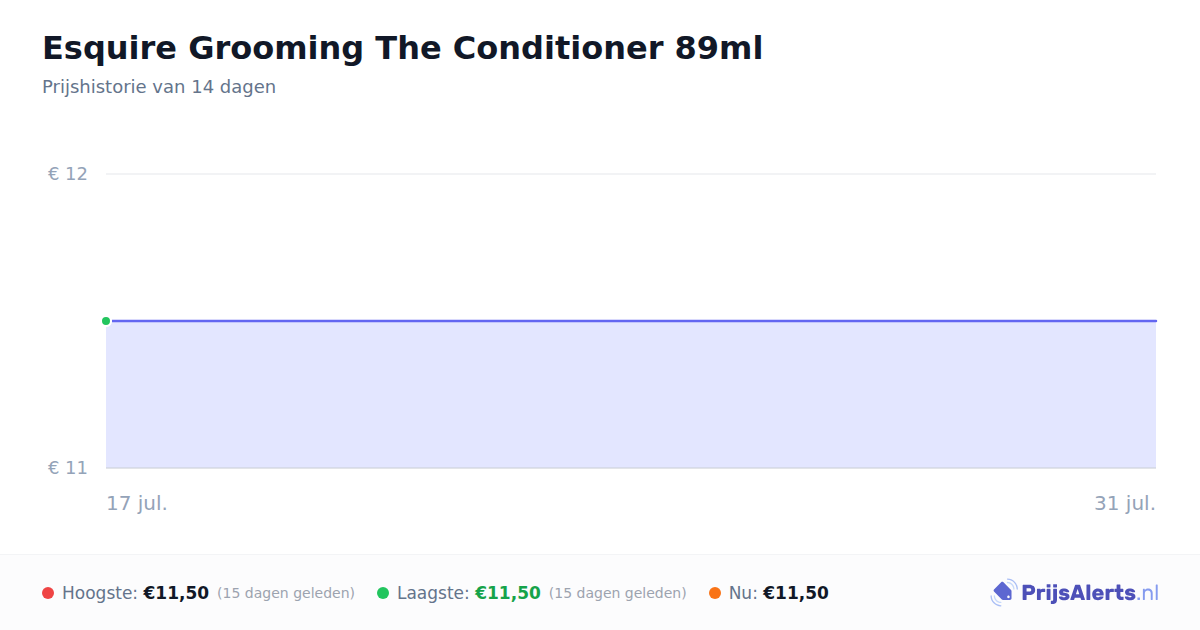The image size is (1200, 630).
Task: Click the Hoogste €11,50 price value
Action: point(176,593)
